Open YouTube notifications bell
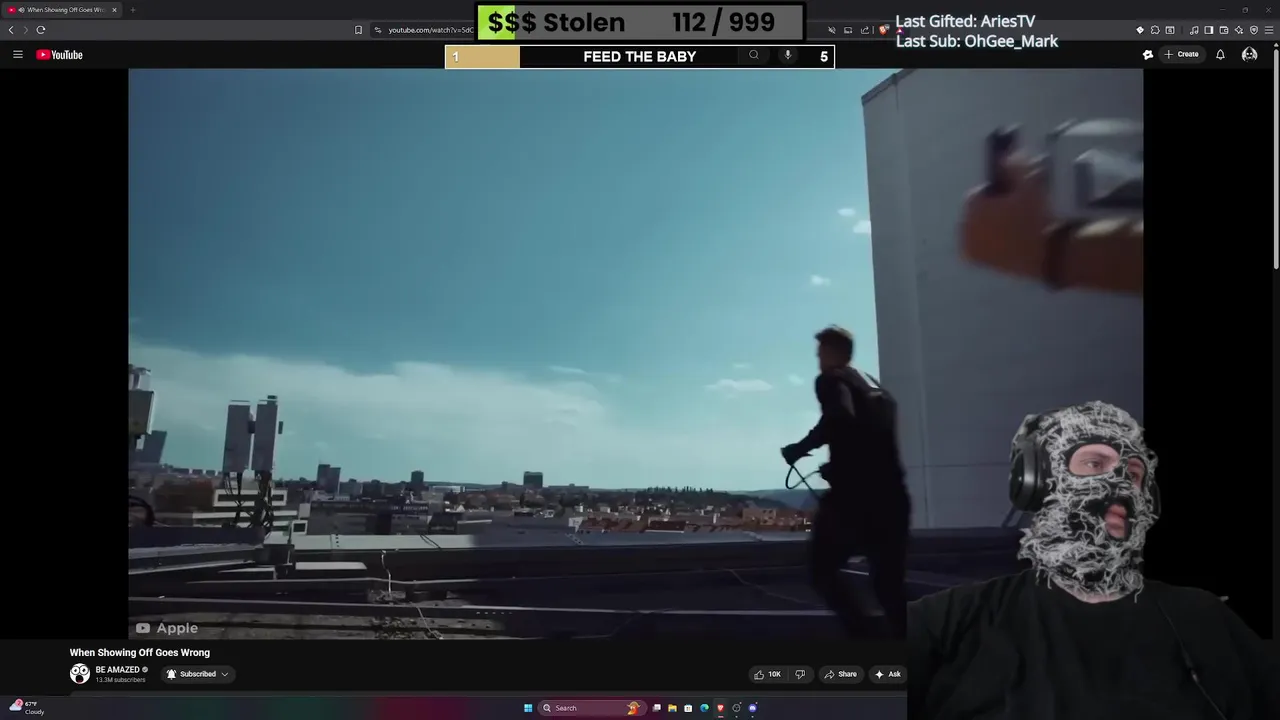Image resolution: width=1280 pixels, height=720 pixels. tap(1220, 55)
